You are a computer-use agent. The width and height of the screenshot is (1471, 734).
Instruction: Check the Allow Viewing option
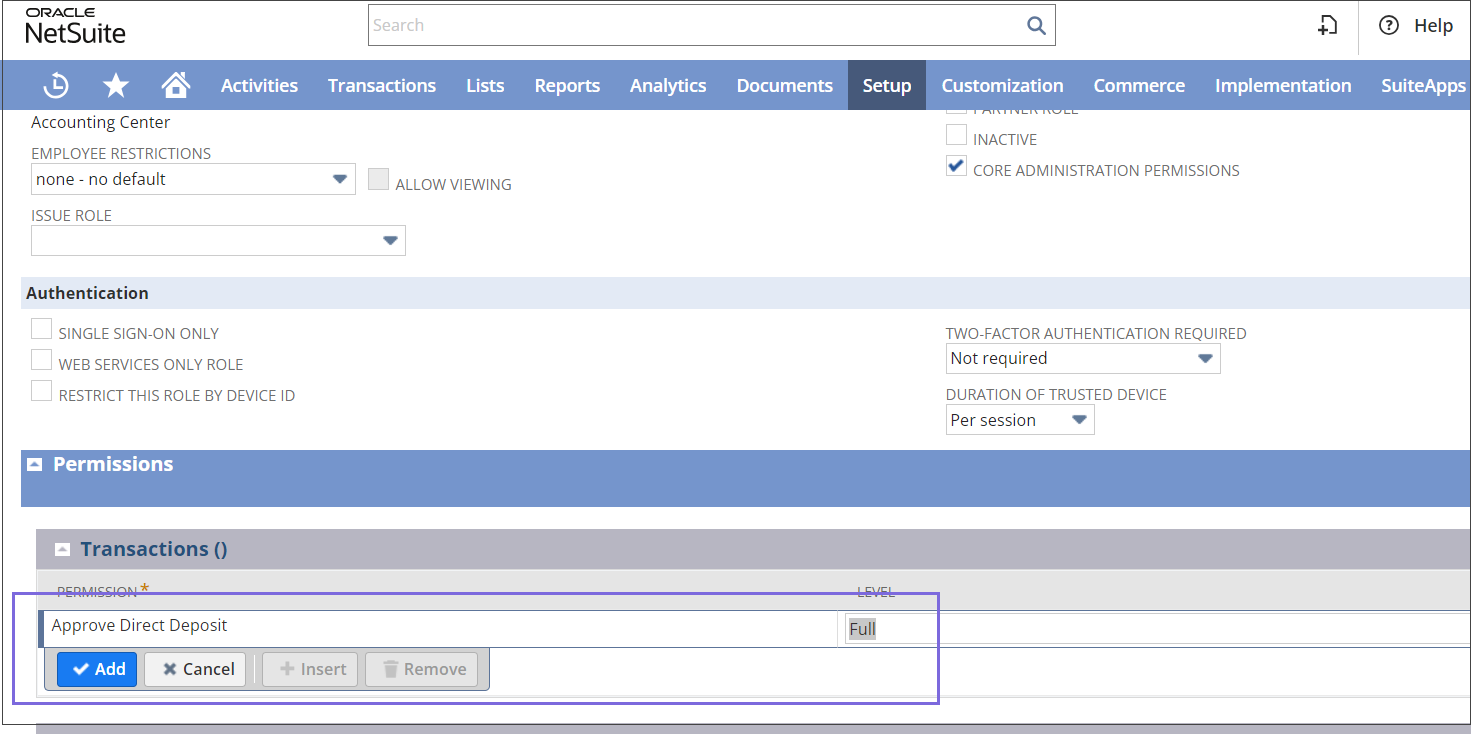point(378,178)
